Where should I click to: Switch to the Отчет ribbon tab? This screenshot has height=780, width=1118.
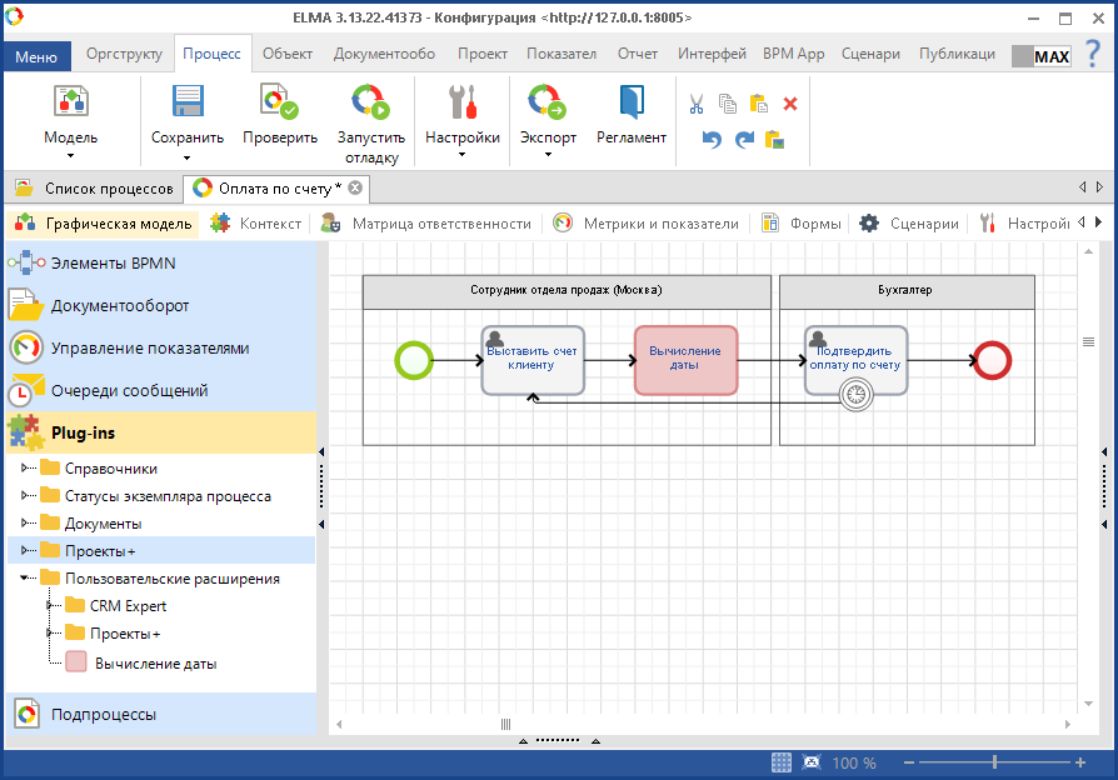click(637, 53)
